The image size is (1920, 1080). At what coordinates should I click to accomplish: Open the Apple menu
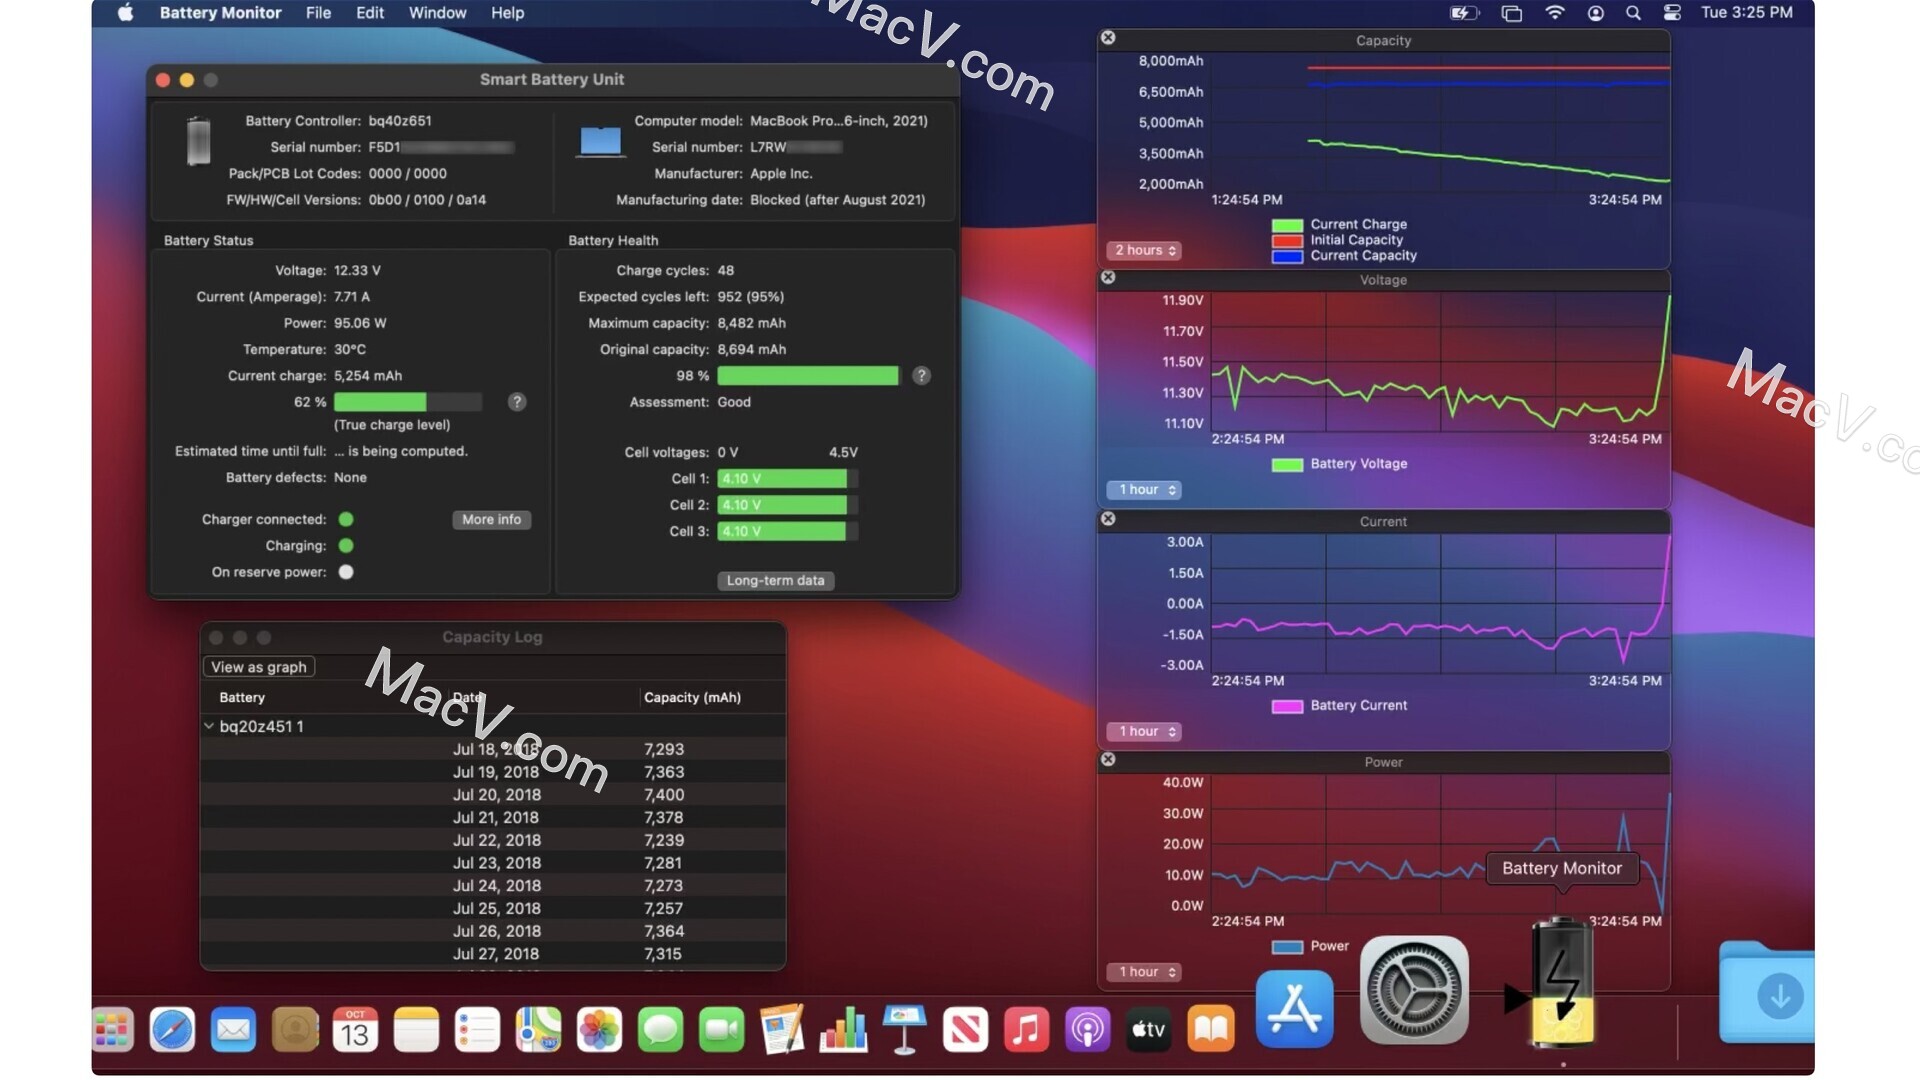coord(125,13)
